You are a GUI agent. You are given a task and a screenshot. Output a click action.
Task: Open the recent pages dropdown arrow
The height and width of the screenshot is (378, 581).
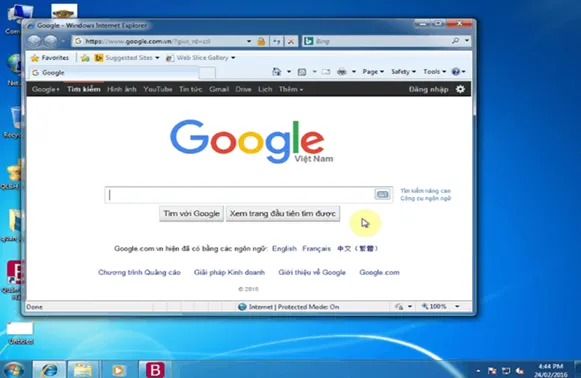coord(63,41)
